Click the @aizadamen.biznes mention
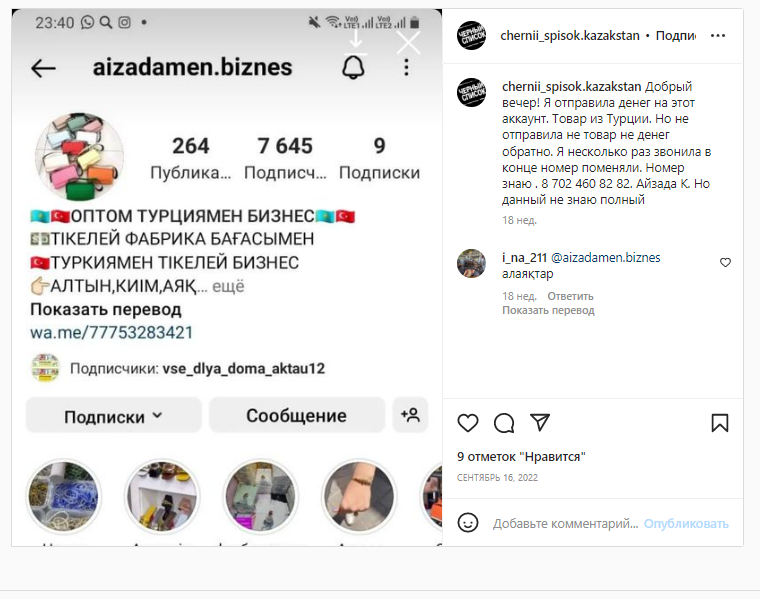760x599 pixels. 605,257
